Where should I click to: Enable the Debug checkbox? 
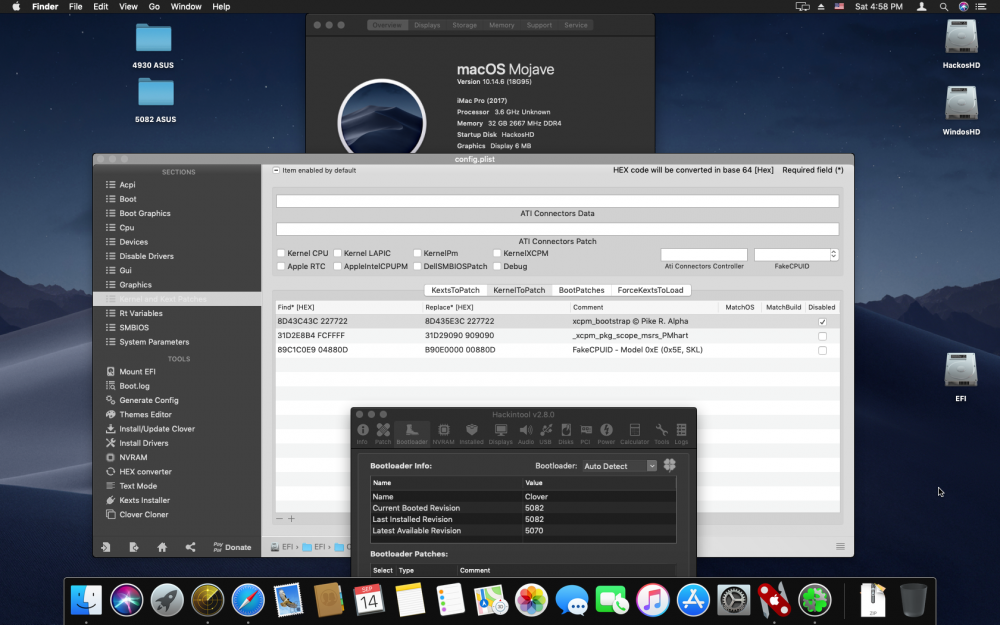[497, 266]
